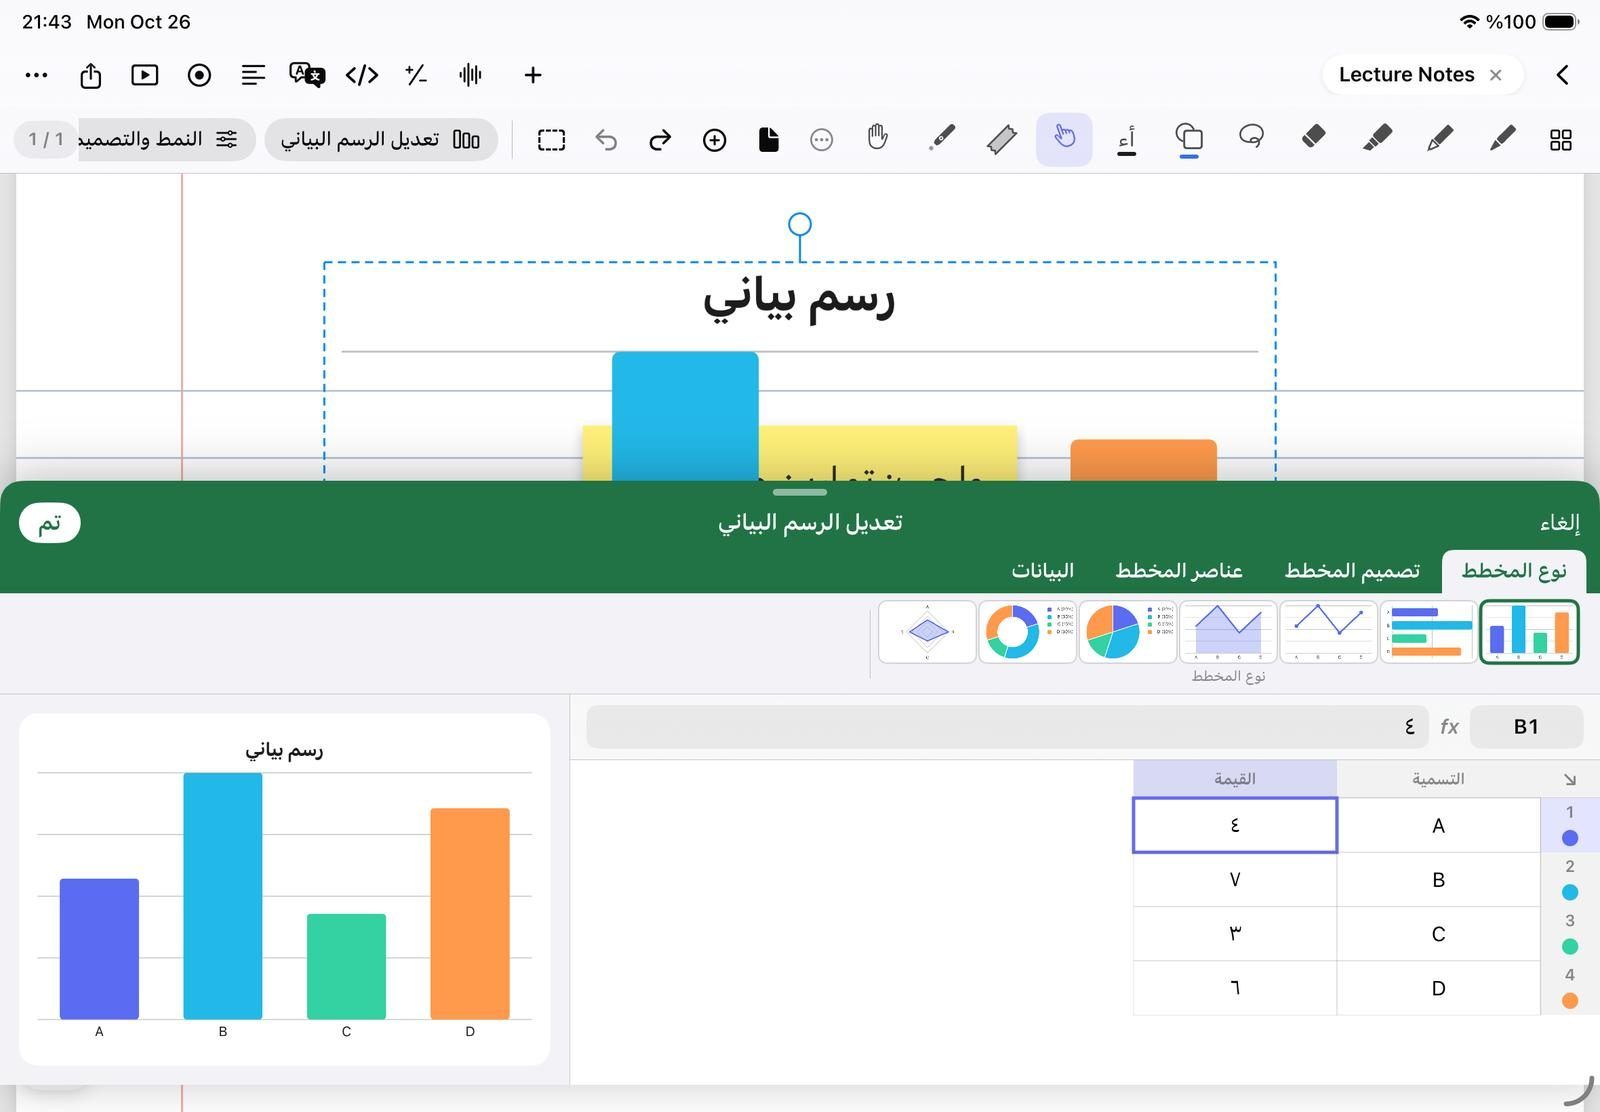Click row 4 orange color dot
The width and height of the screenshot is (1600, 1112).
click(1570, 1000)
